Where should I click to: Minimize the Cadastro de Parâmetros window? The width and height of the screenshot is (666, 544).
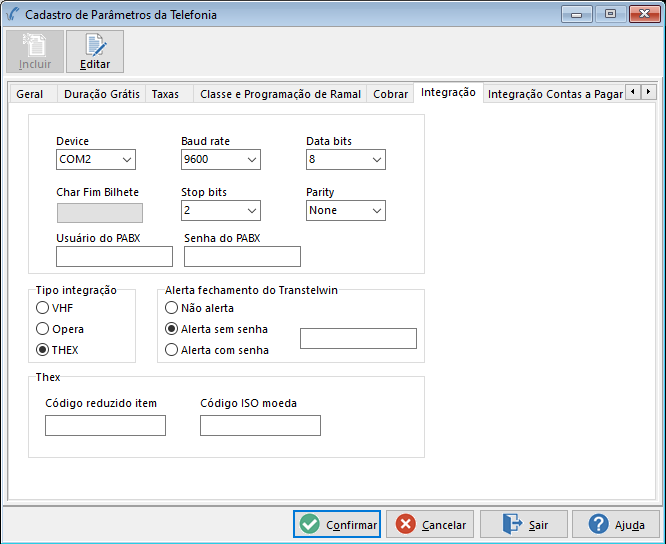click(x=576, y=14)
